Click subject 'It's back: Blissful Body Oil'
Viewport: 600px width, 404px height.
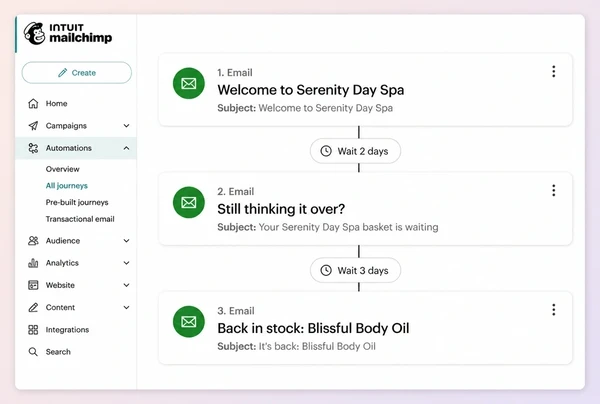point(317,346)
